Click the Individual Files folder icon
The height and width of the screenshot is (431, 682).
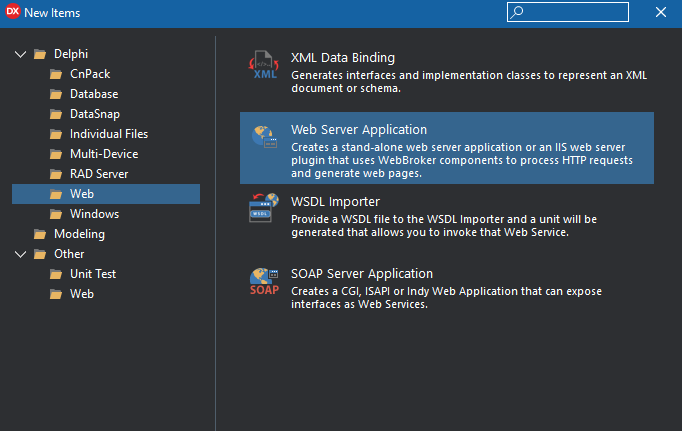56,134
